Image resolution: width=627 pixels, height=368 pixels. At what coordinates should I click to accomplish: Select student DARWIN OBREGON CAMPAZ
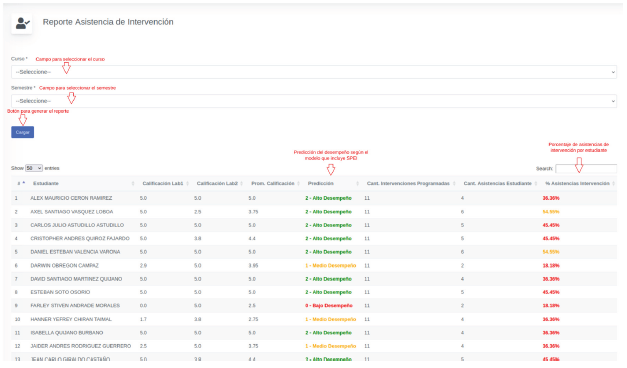click(64, 266)
